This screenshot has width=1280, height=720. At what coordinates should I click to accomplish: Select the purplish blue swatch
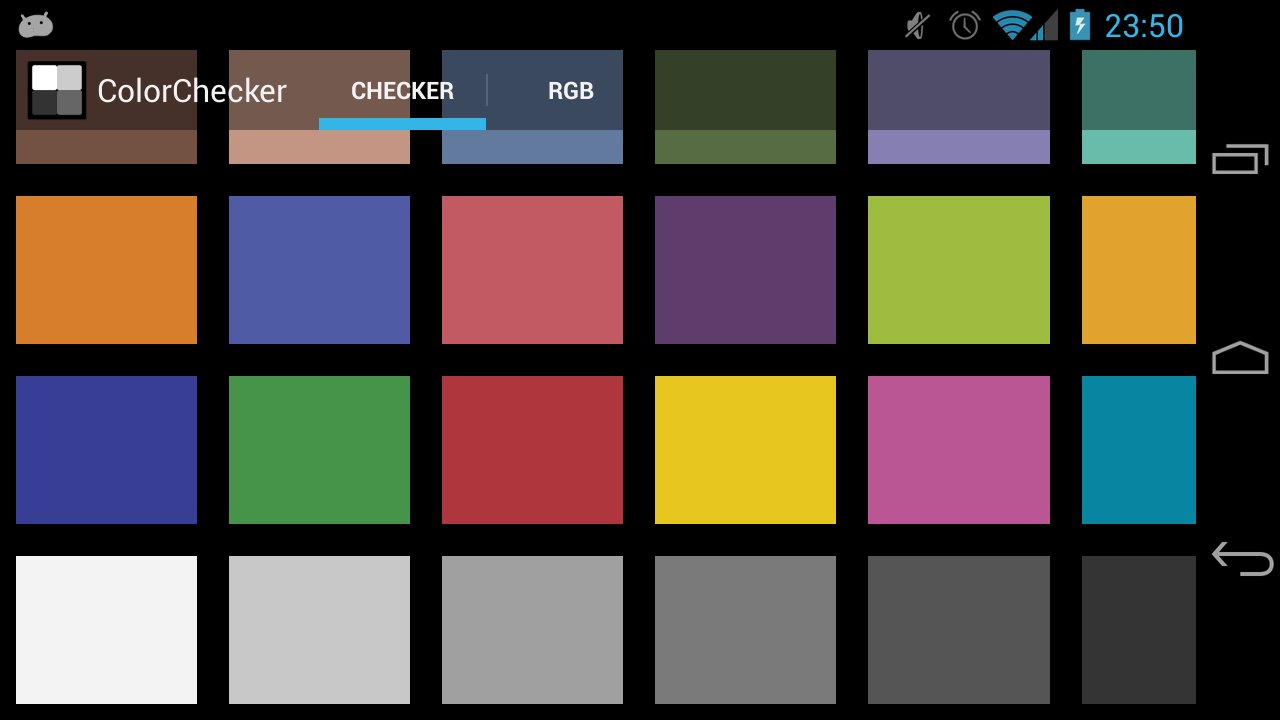click(x=319, y=270)
